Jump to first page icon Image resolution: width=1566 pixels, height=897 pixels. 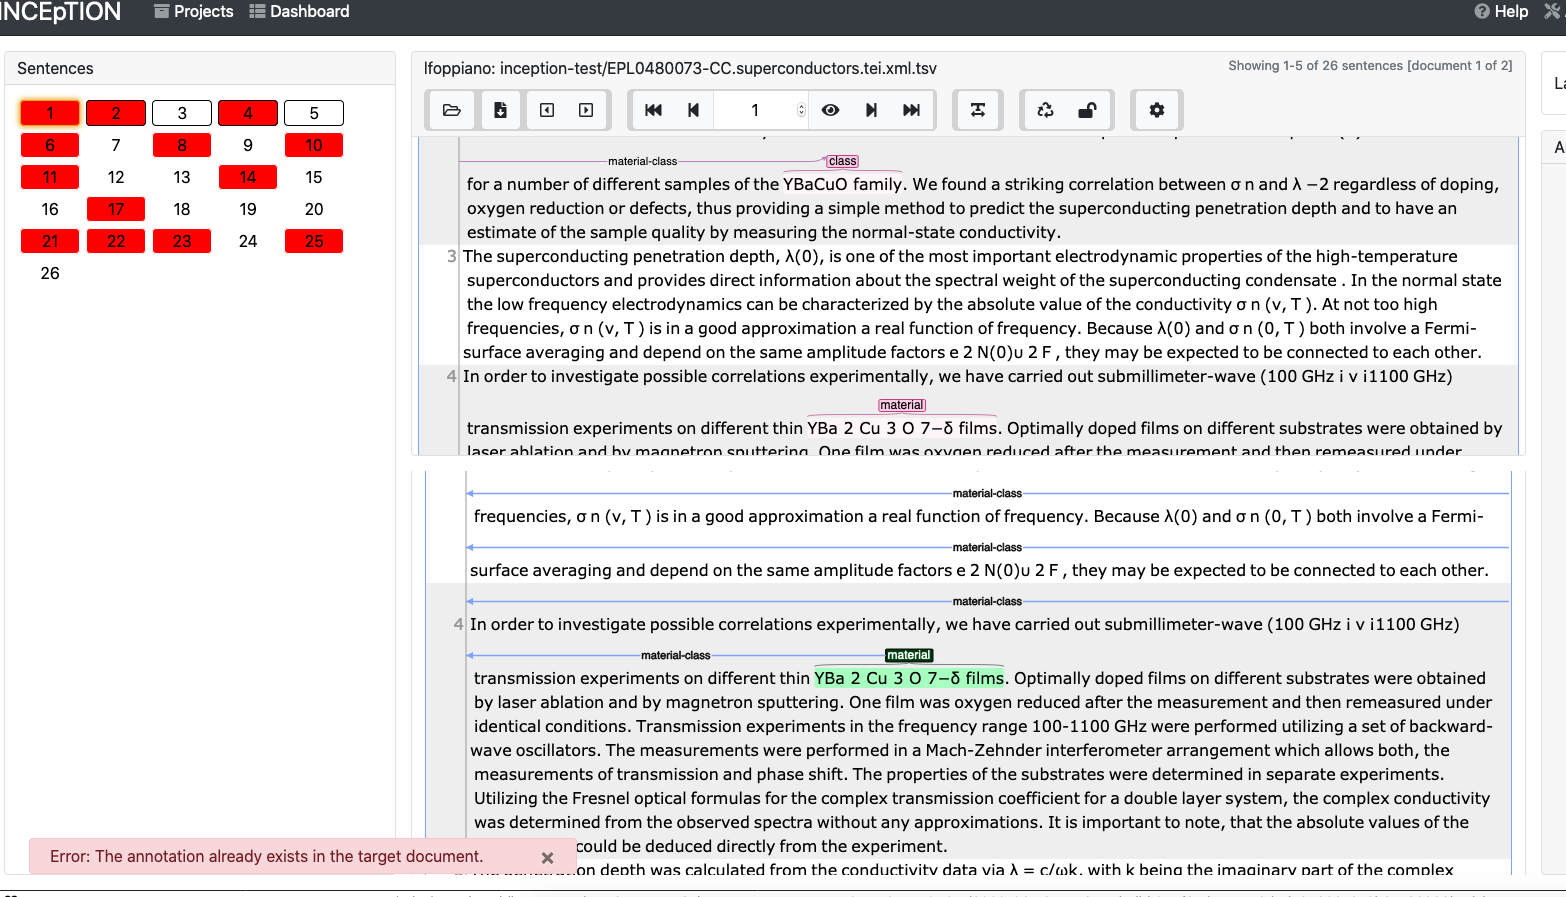point(653,110)
